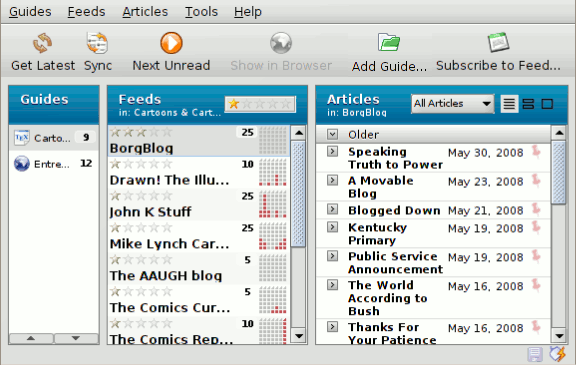The image size is (576, 365).
Task: Expand the Thanks For Your Patience article
Action: tap(332, 326)
